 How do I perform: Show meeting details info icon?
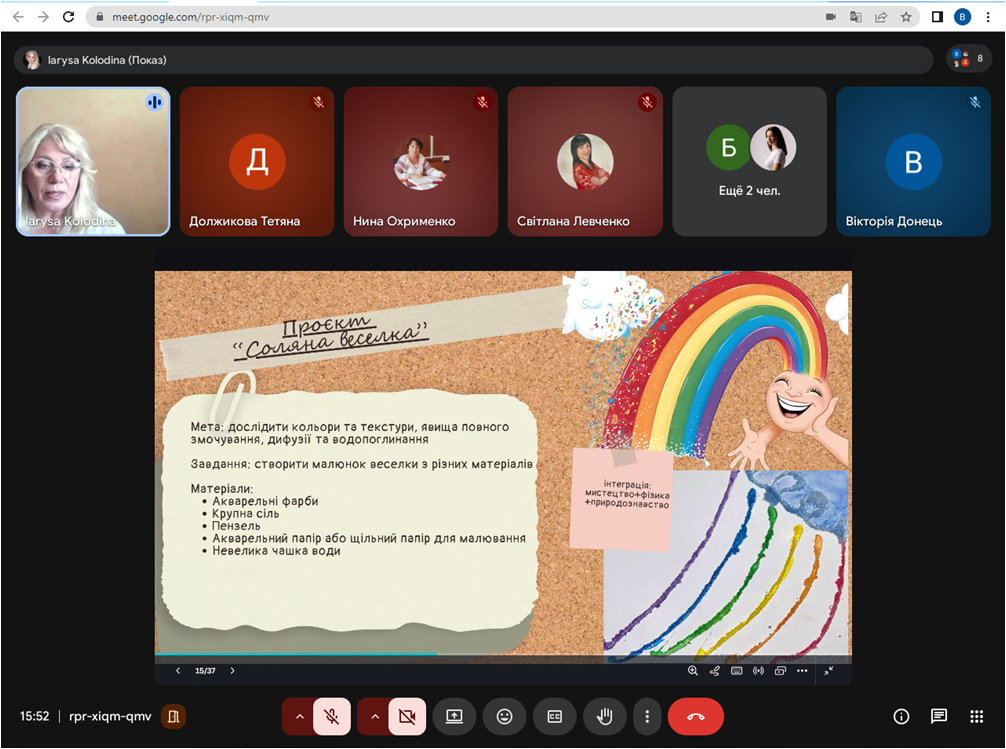point(901,716)
